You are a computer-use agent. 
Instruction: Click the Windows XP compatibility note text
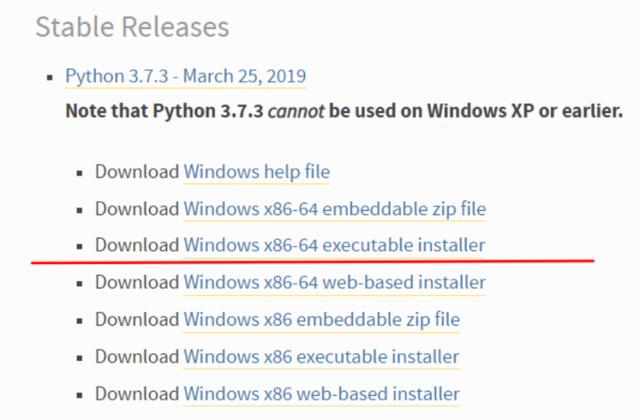(x=344, y=111)
